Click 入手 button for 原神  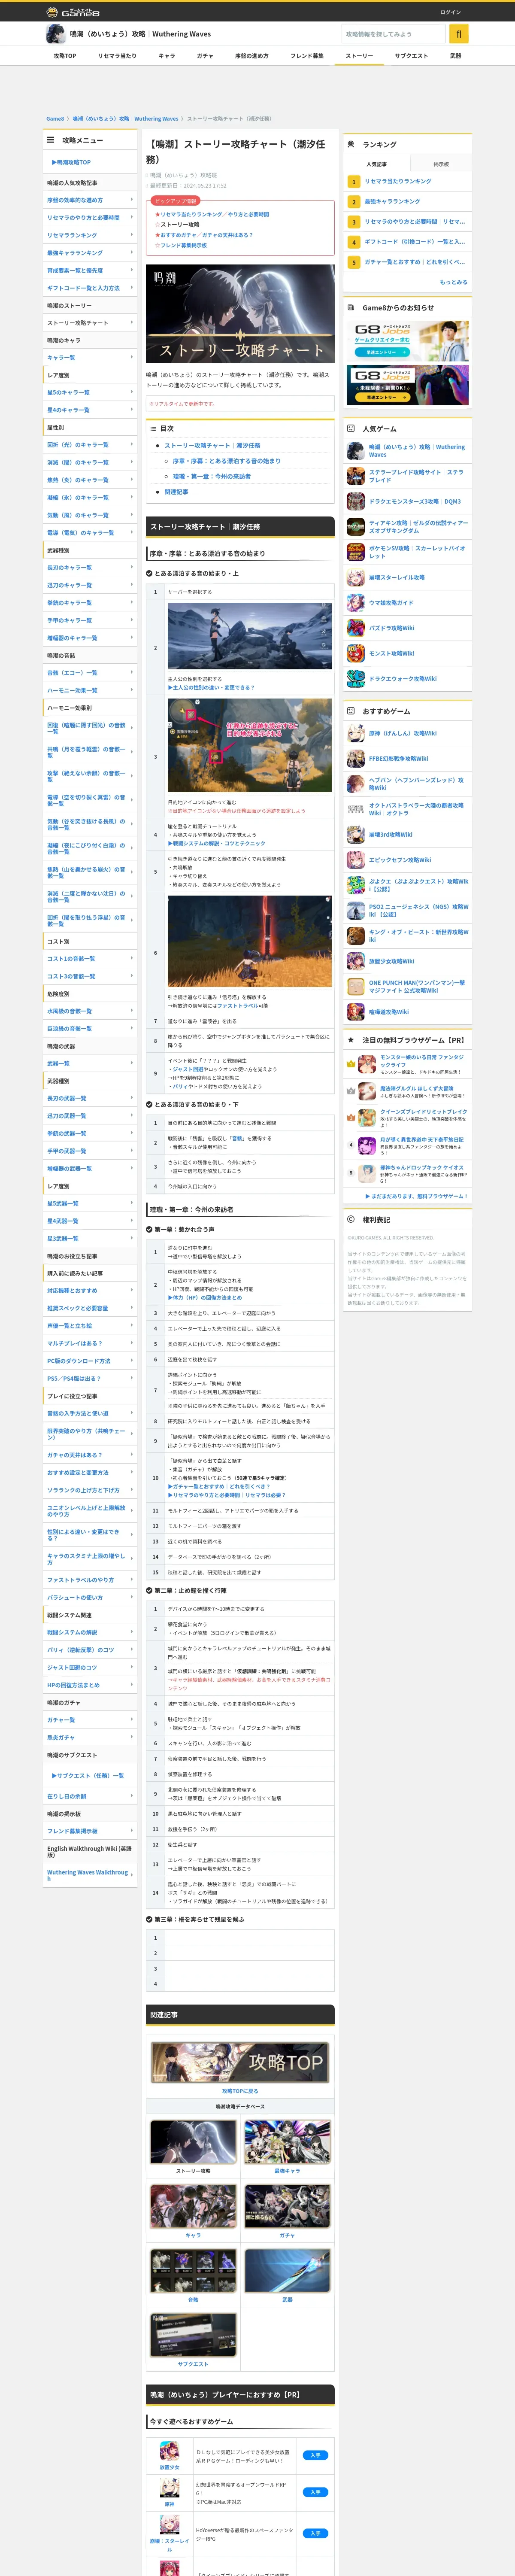pyautogui.click(x=315, y=2492)
